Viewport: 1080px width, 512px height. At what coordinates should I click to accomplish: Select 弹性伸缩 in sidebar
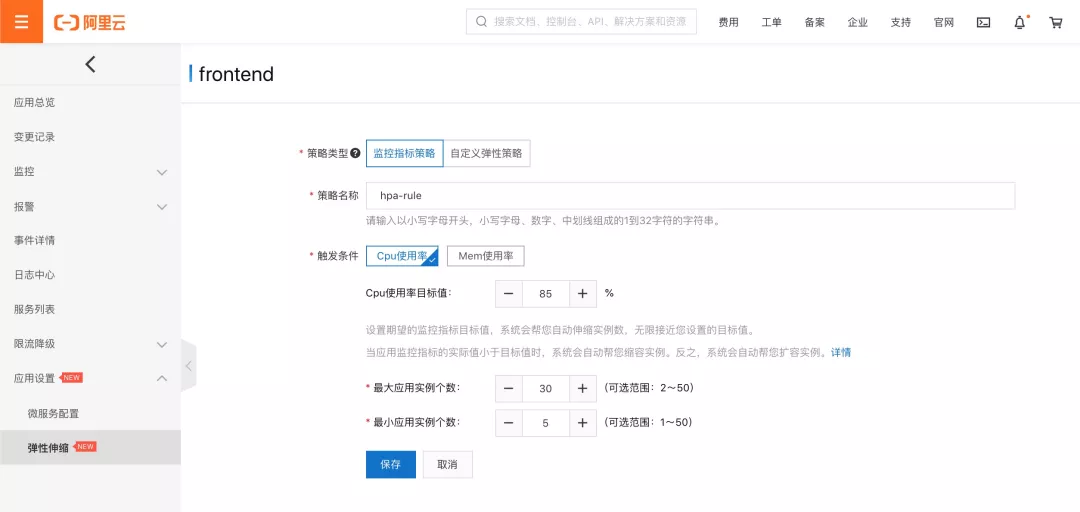tap(90, 448)
